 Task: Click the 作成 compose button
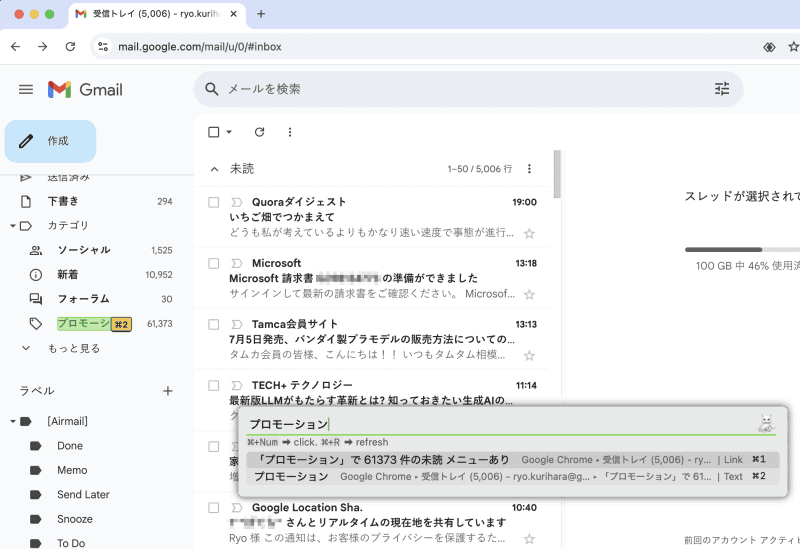click(x=51, y=141)
